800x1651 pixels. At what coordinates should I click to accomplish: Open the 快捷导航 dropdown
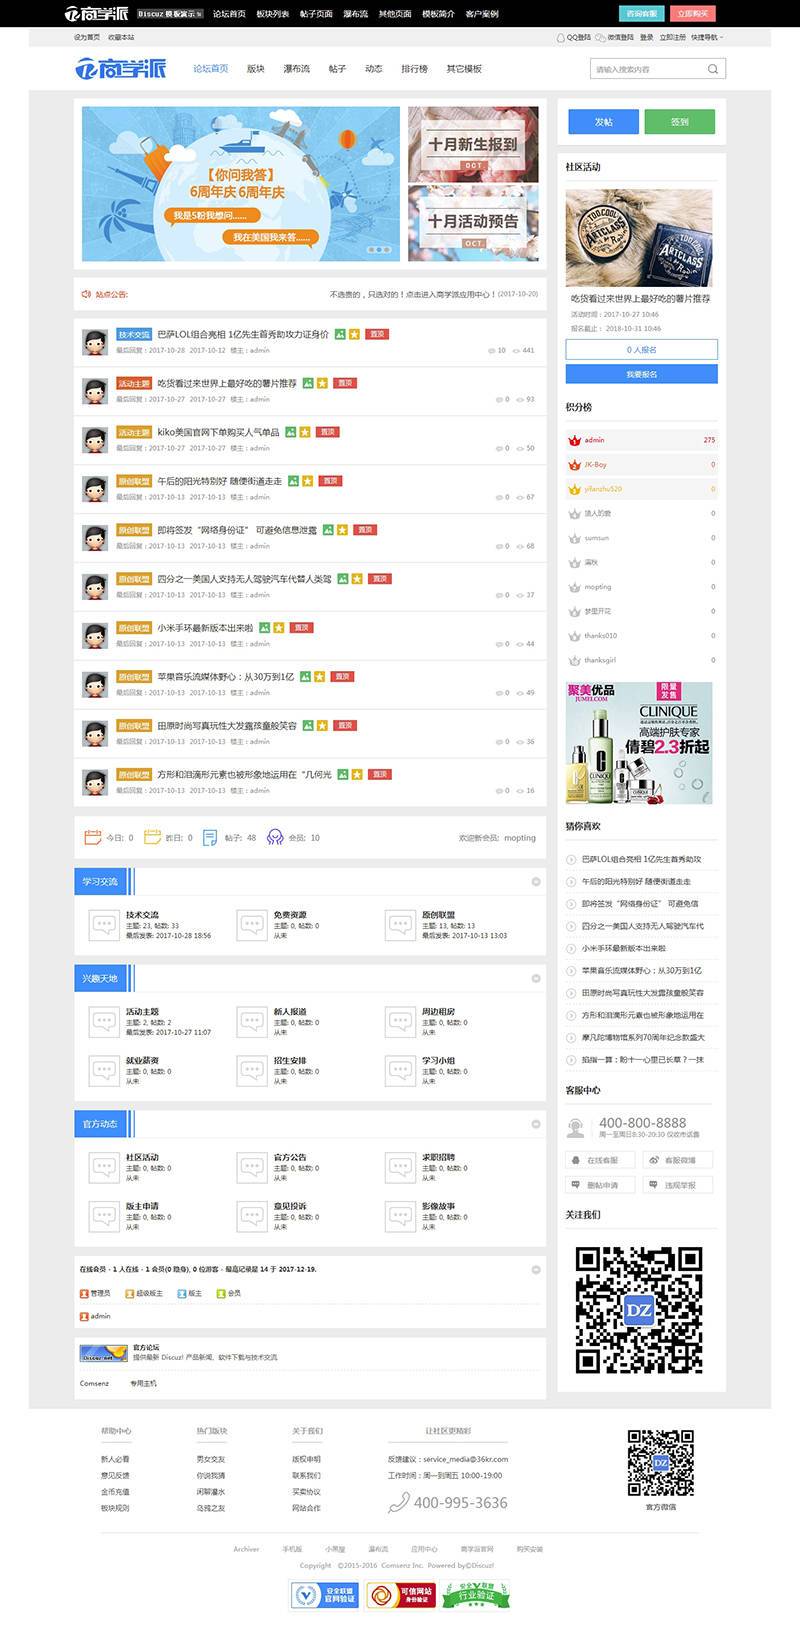(706, 37)
